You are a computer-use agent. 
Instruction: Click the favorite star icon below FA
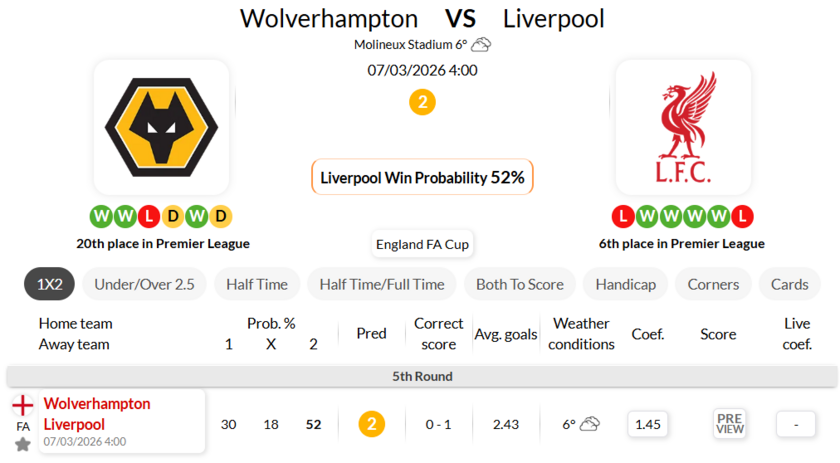pyautogui.click(x=22, y=444)
